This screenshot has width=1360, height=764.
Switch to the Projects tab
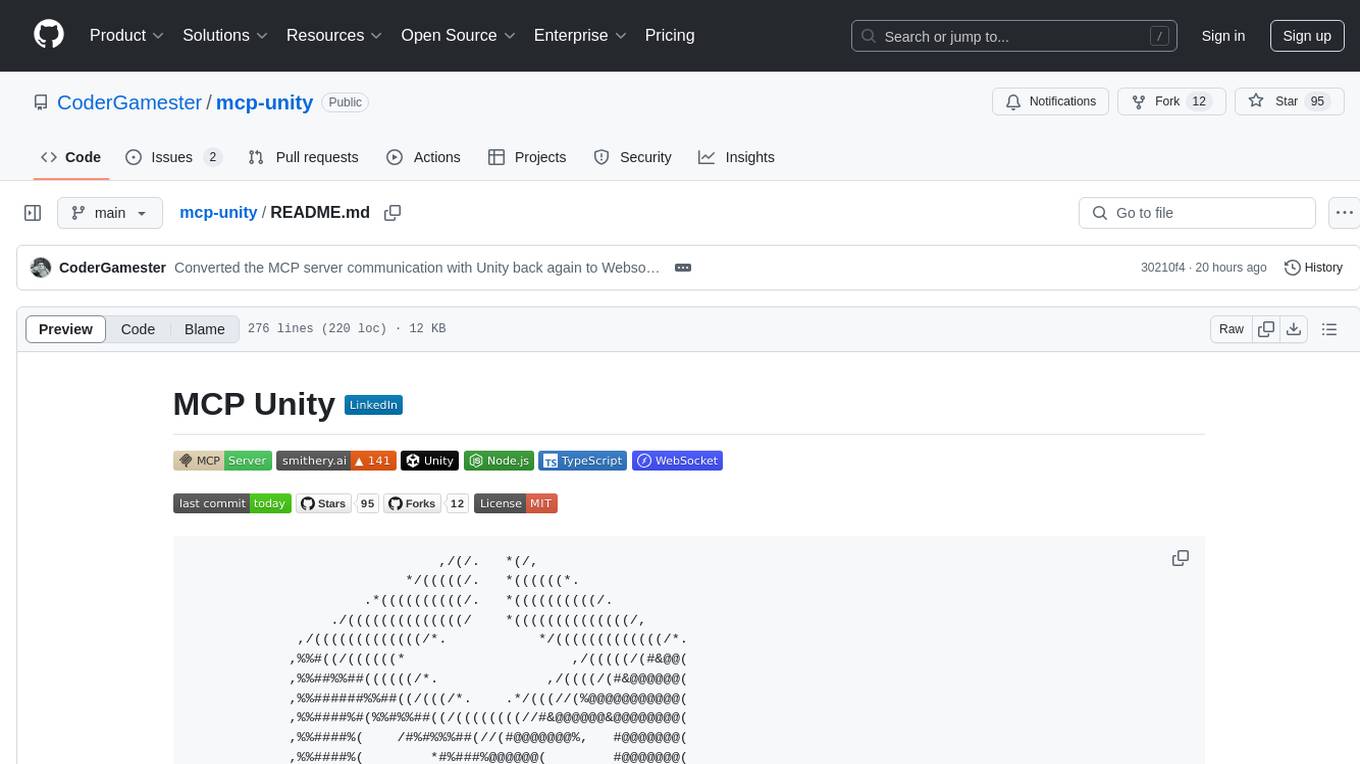(527, 157)
